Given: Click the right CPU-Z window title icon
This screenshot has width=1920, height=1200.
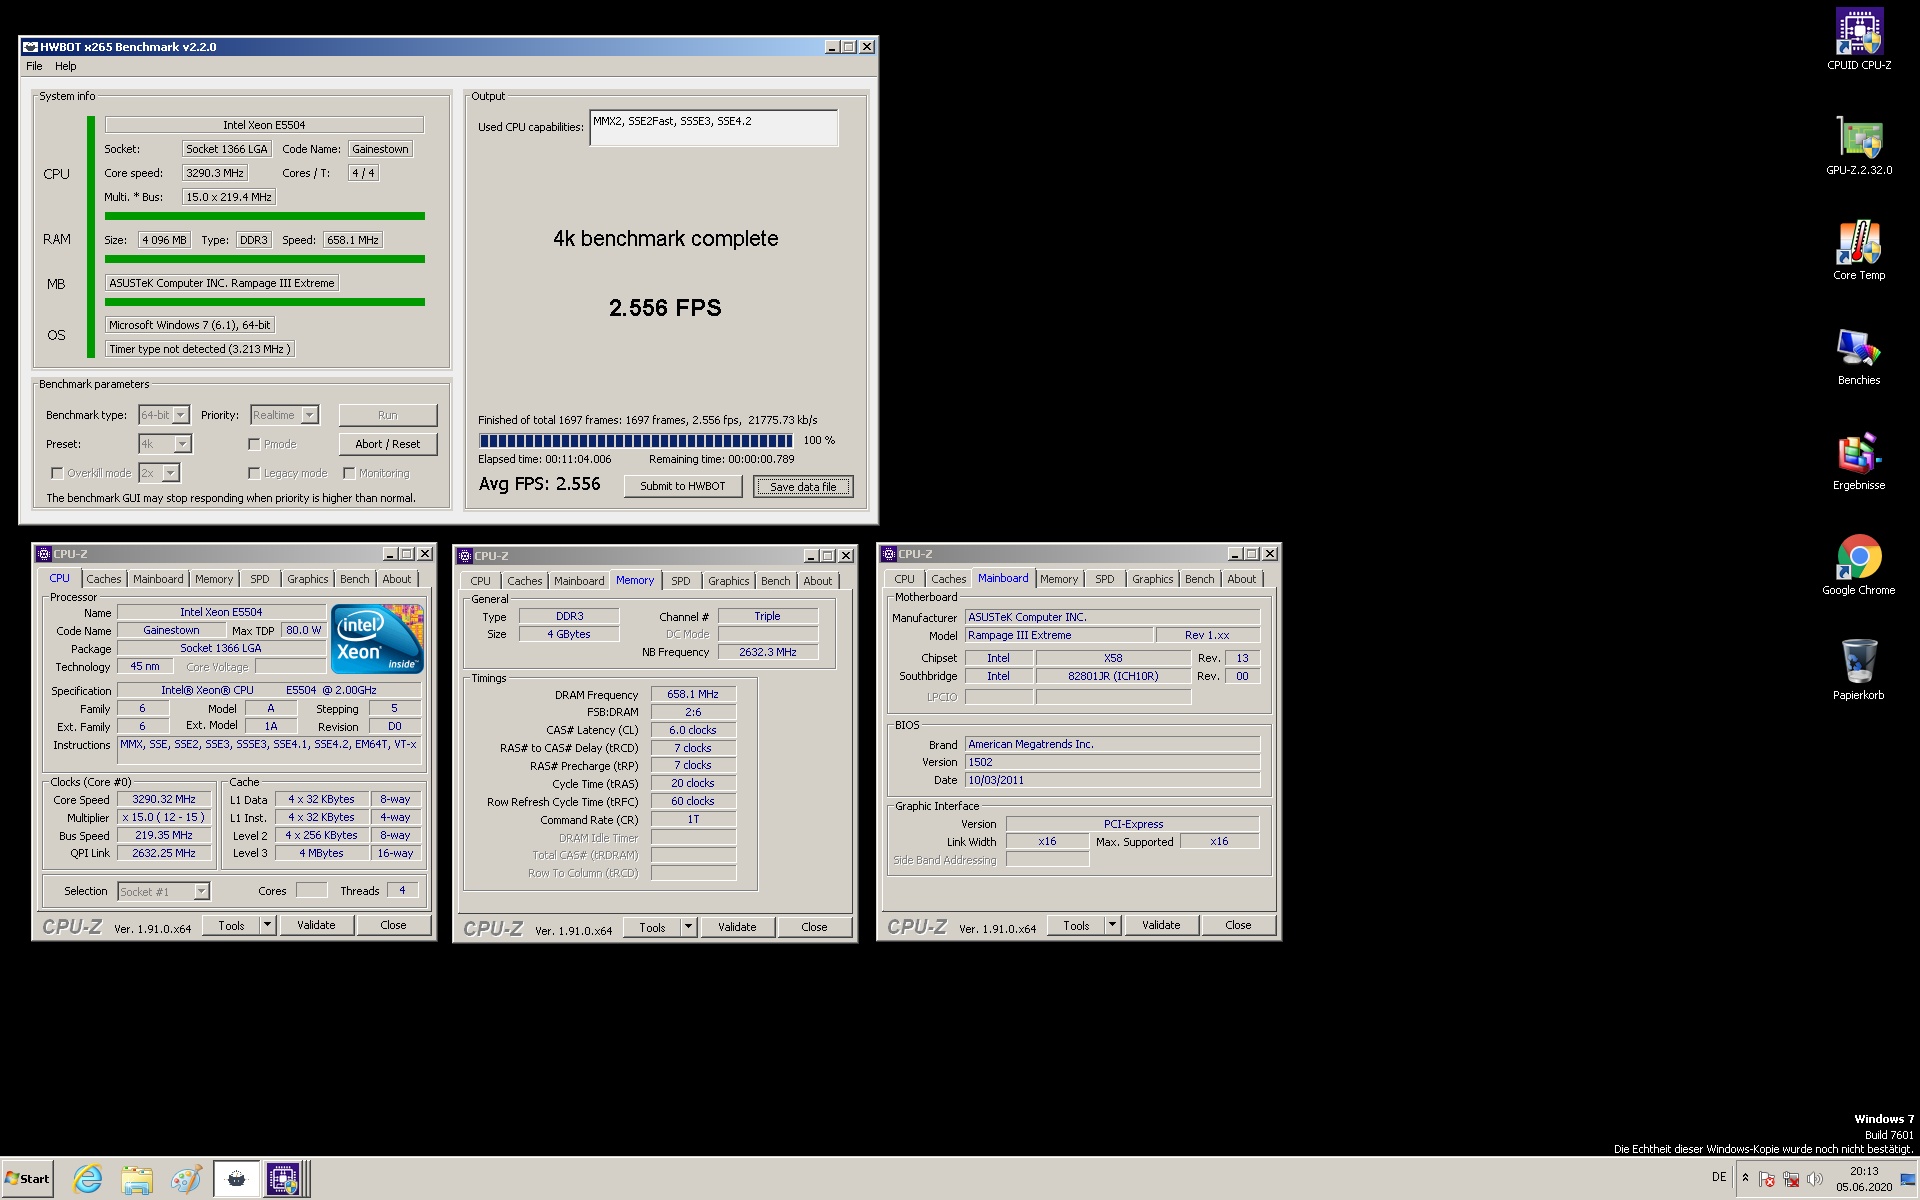Looking at the screenshot, I should click(889, 554).
